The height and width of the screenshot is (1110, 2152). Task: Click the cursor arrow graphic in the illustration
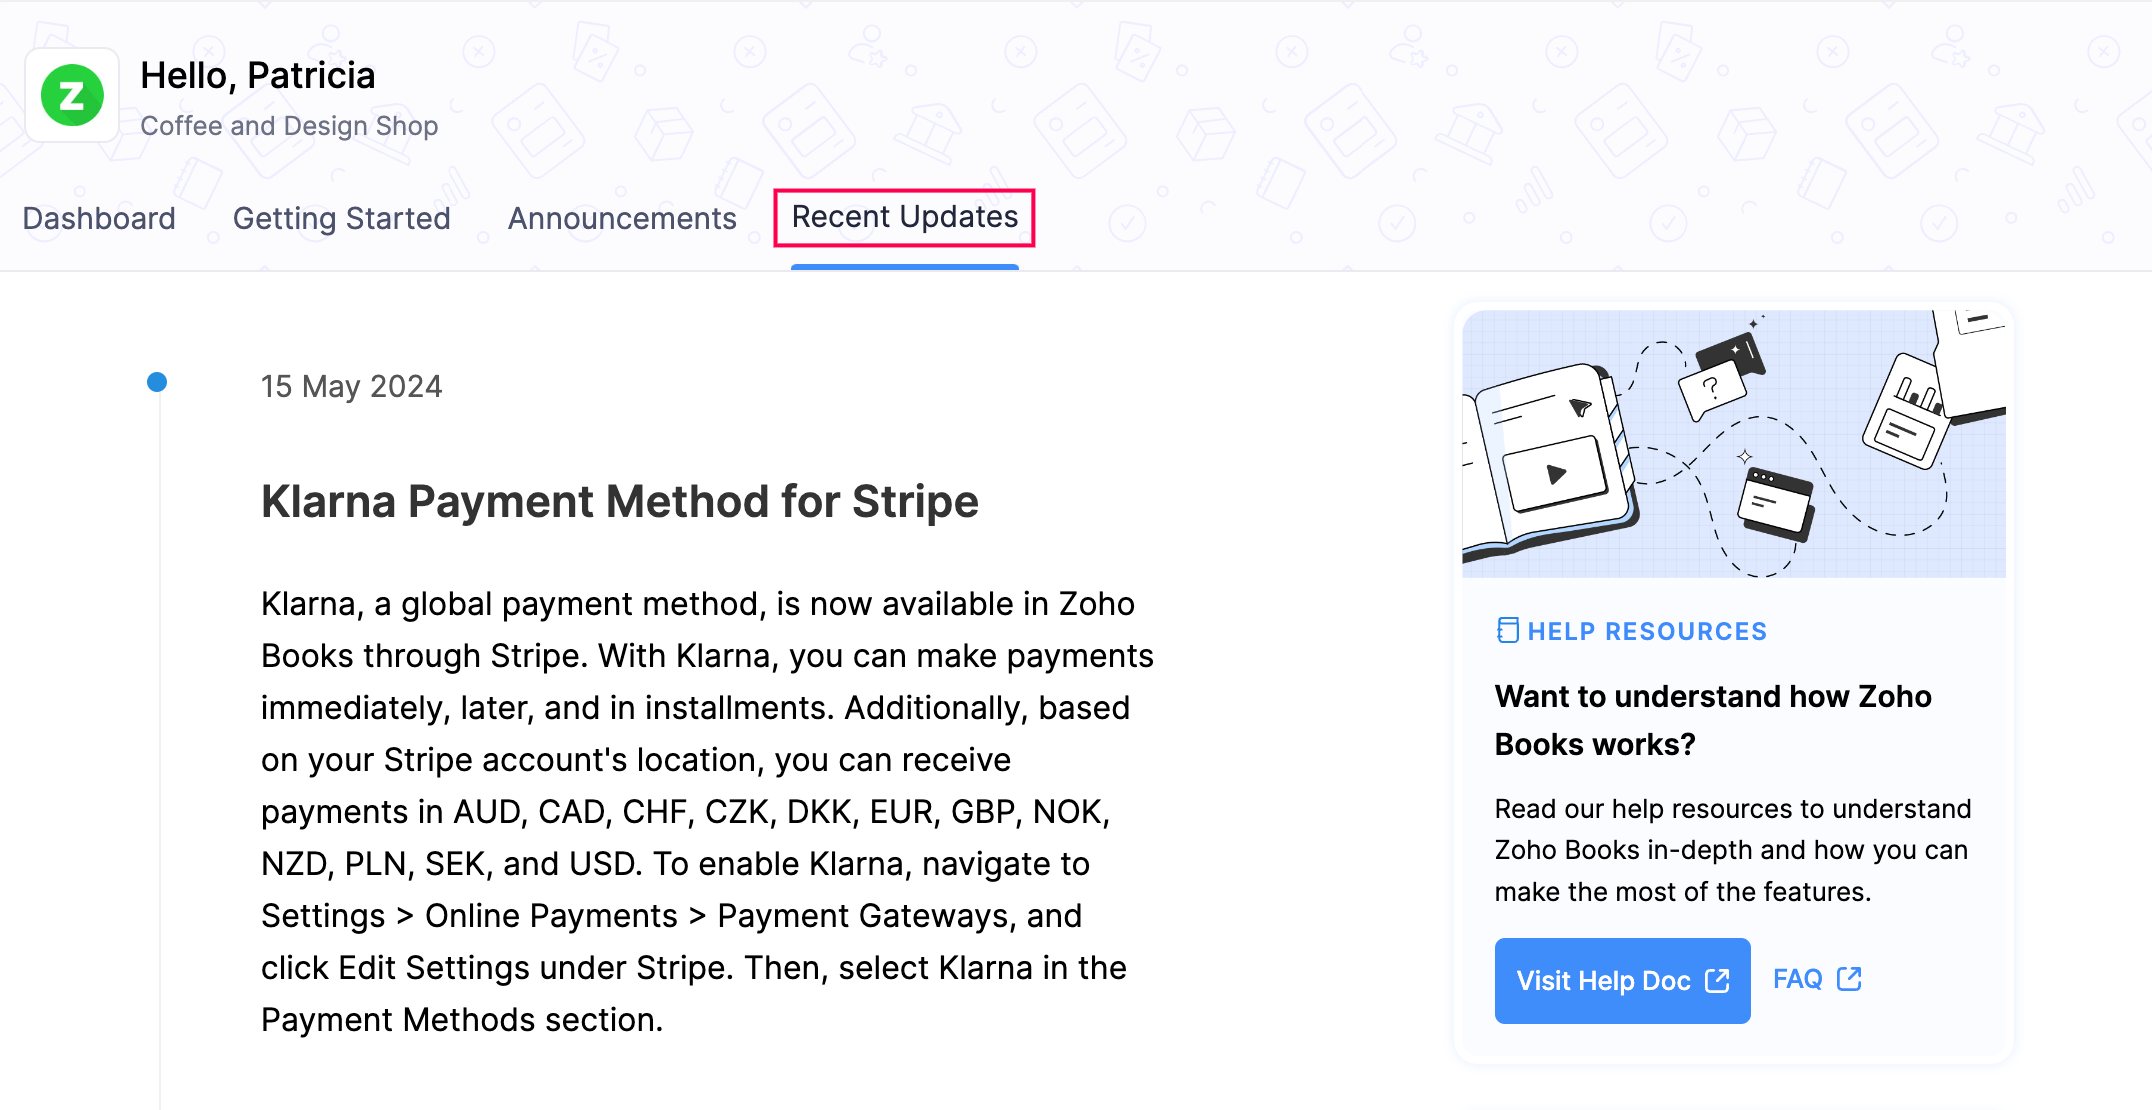(x=1581, y=409)
